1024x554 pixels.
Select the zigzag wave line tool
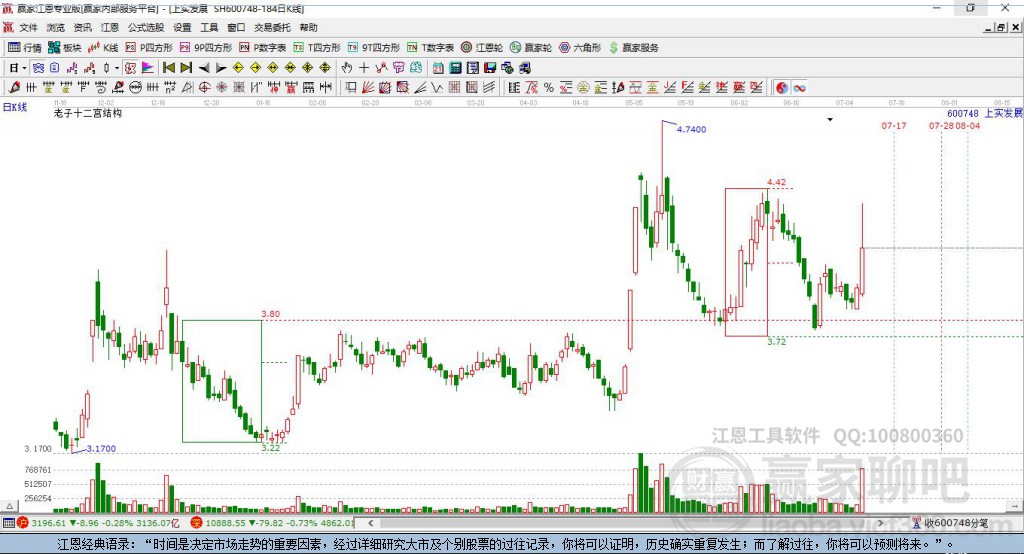point(437,88)
